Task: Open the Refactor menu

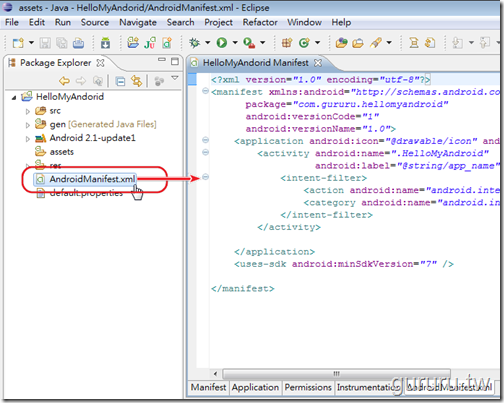Action: point(260,22)
